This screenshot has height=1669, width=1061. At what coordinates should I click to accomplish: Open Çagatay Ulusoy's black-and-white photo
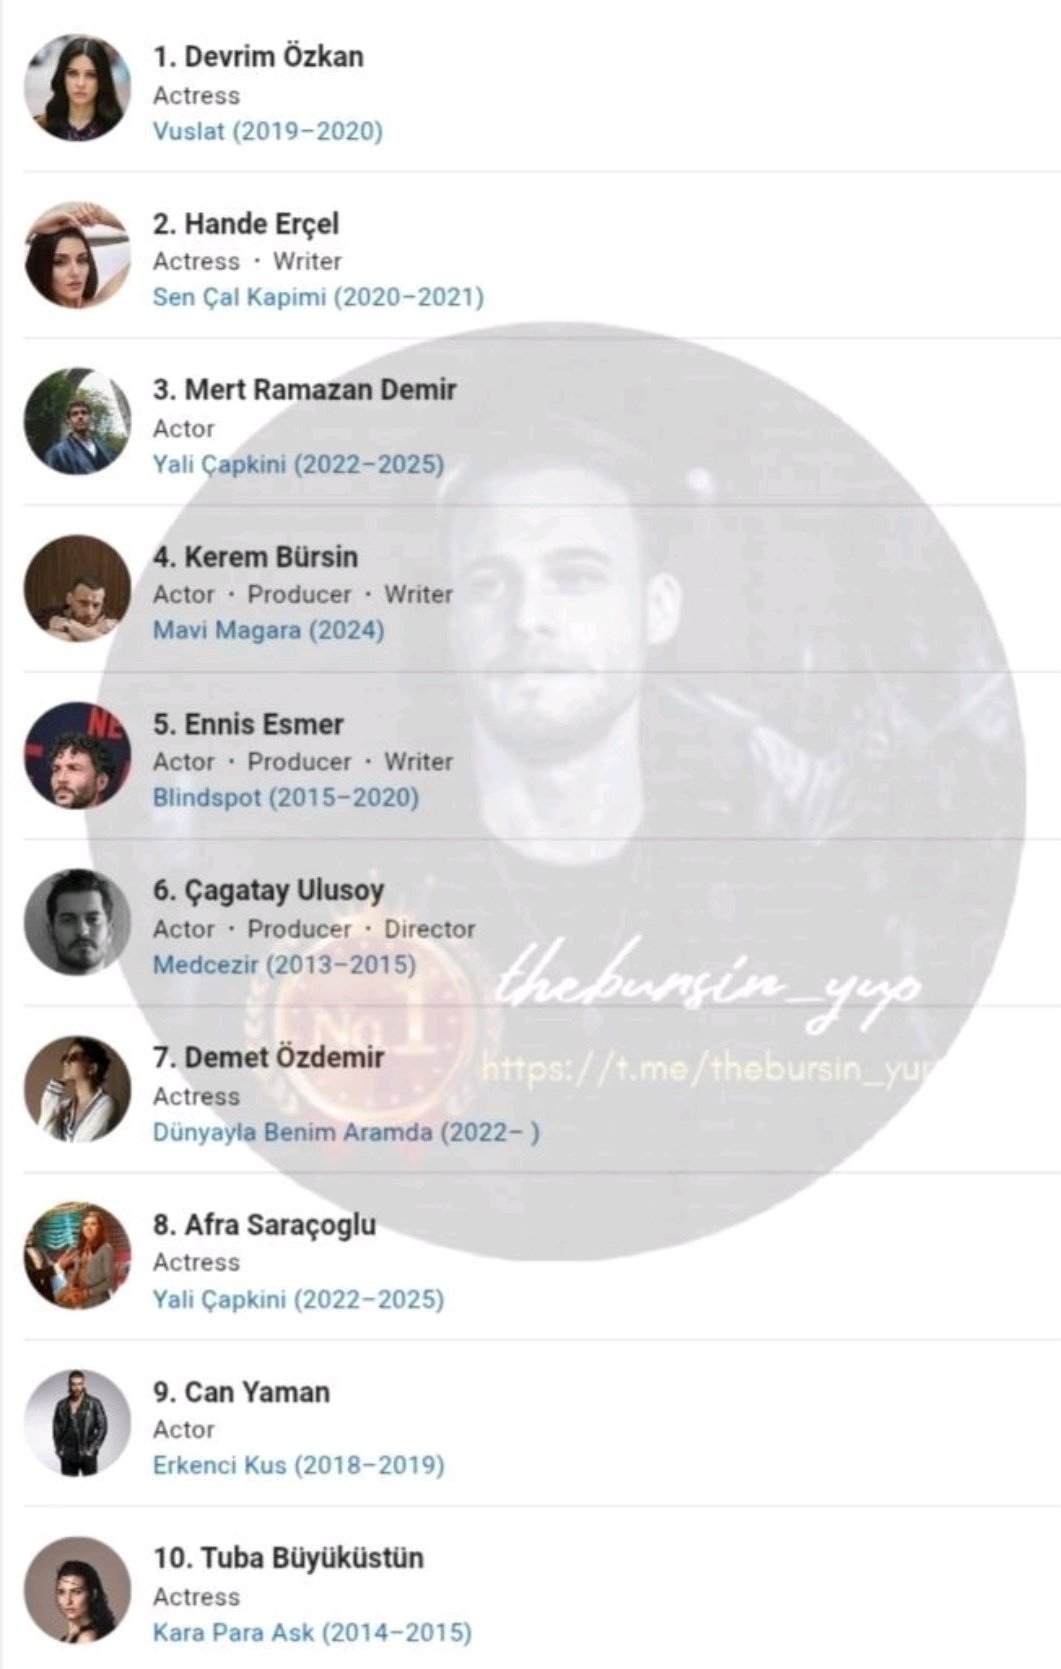pos(77,923)
